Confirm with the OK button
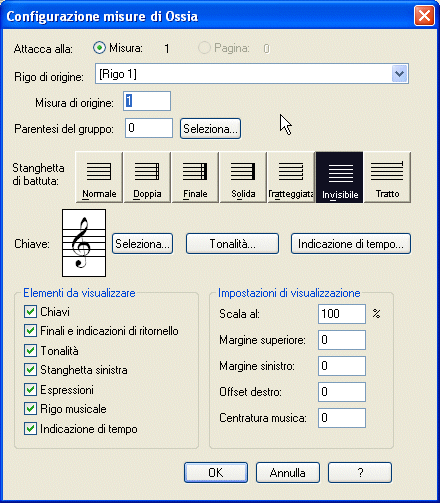Screen dimensions: 440x503 216,472
